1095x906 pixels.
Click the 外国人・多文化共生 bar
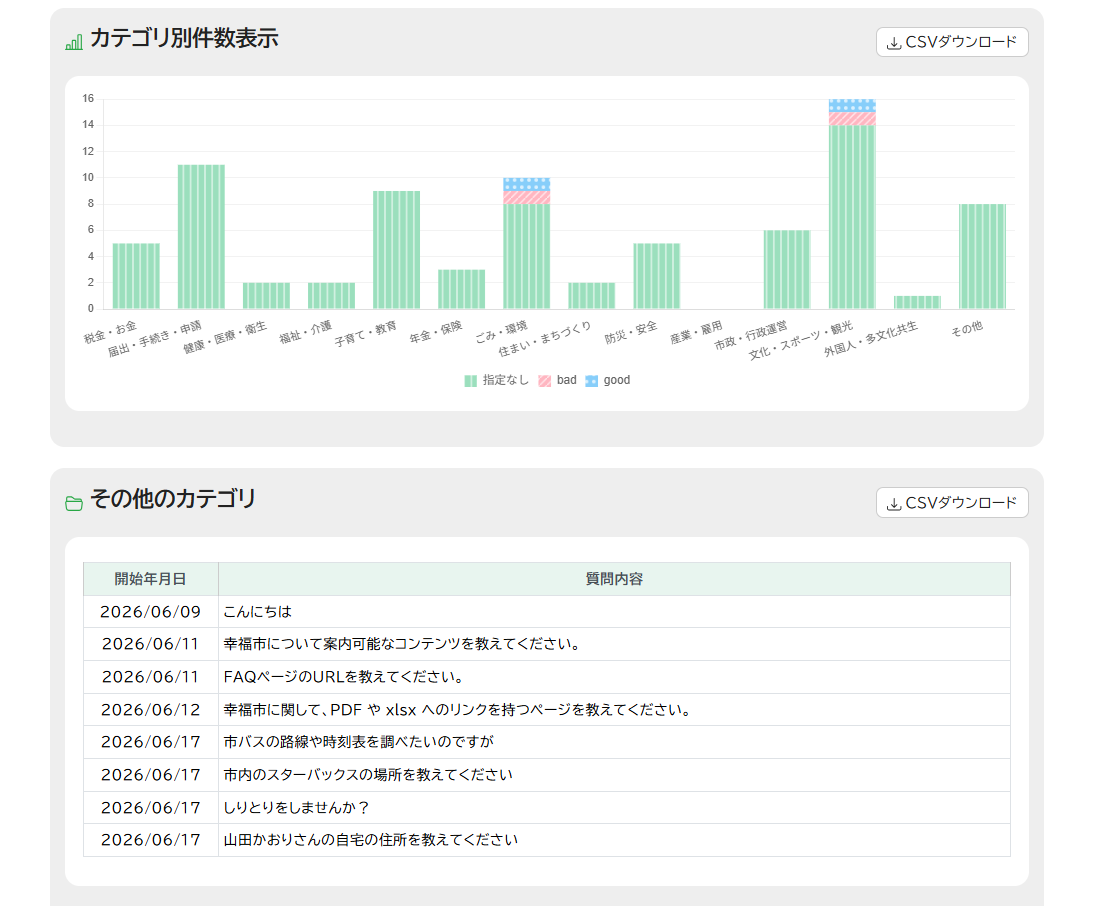click(x=917, y=302)
